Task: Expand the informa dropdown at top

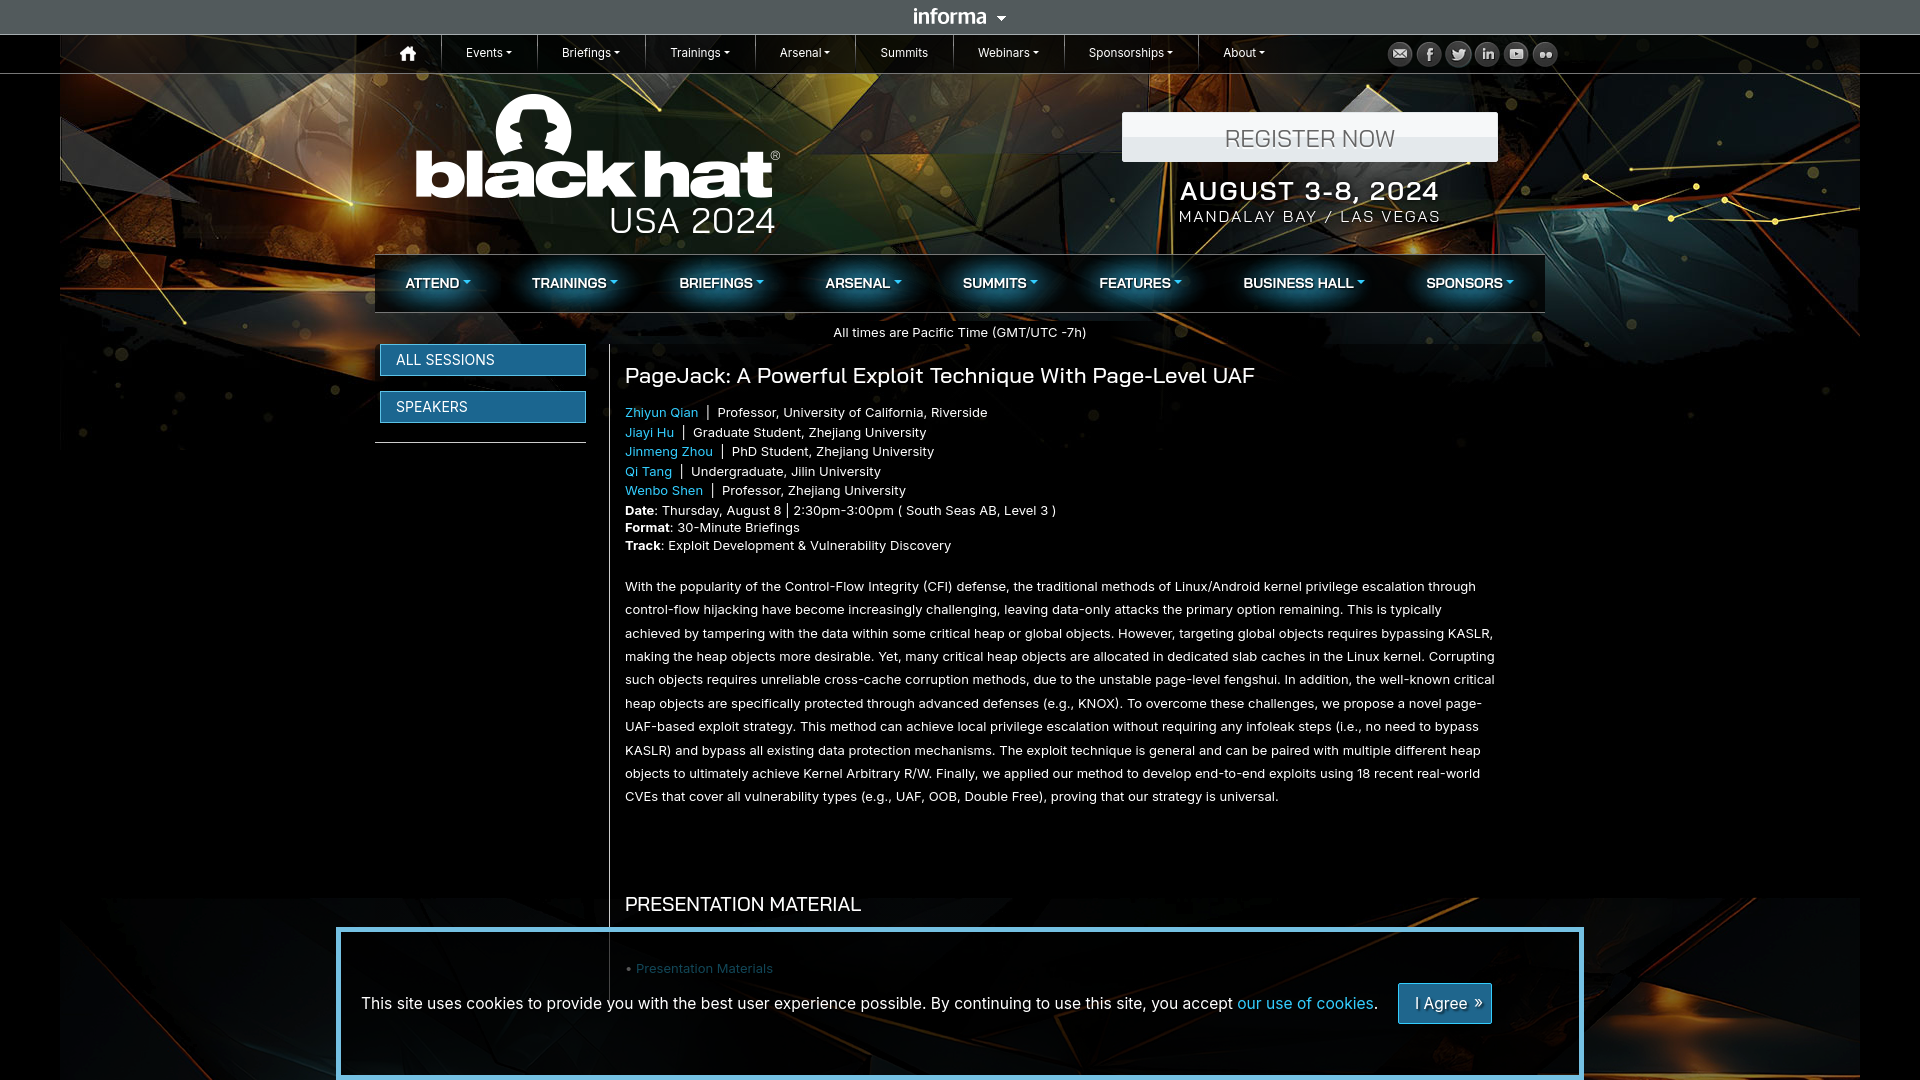Action: point(960,17)
